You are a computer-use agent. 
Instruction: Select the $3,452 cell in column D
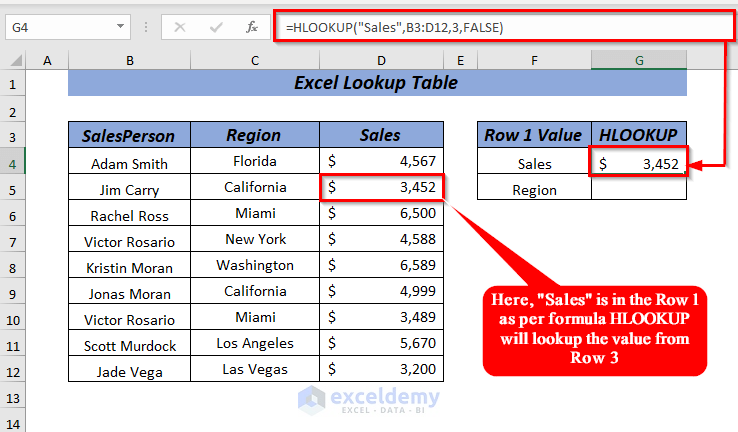click(x=381, y=187)
